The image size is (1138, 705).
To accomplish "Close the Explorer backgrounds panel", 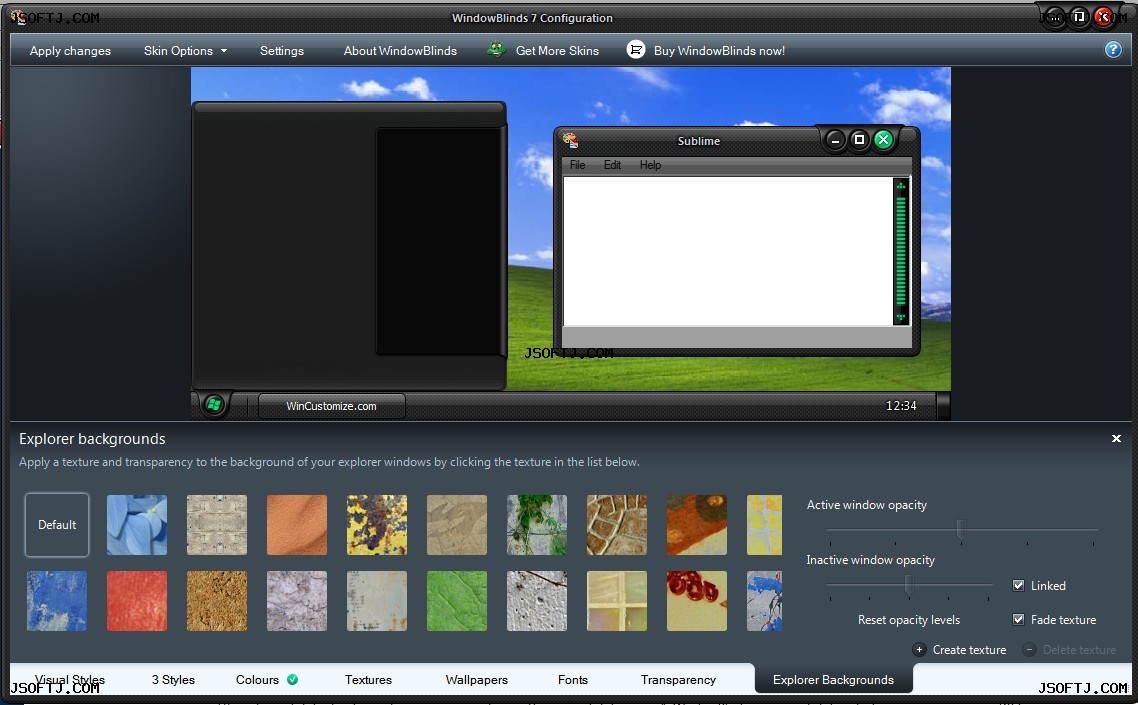I will coord(1116,439).
